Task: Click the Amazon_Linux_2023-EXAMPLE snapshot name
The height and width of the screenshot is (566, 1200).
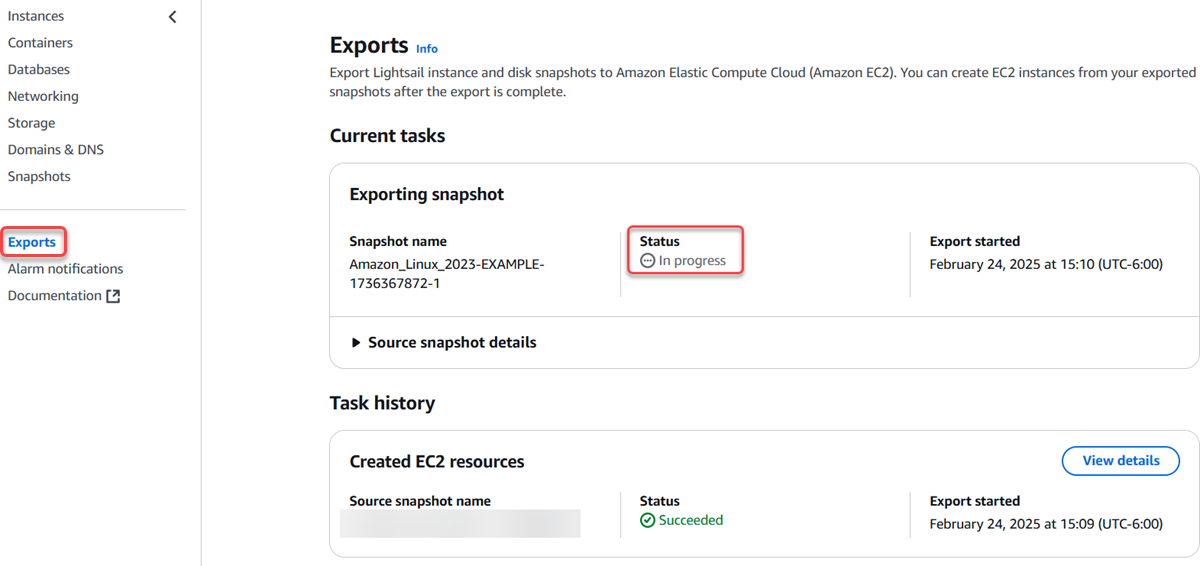Action: 447,273
